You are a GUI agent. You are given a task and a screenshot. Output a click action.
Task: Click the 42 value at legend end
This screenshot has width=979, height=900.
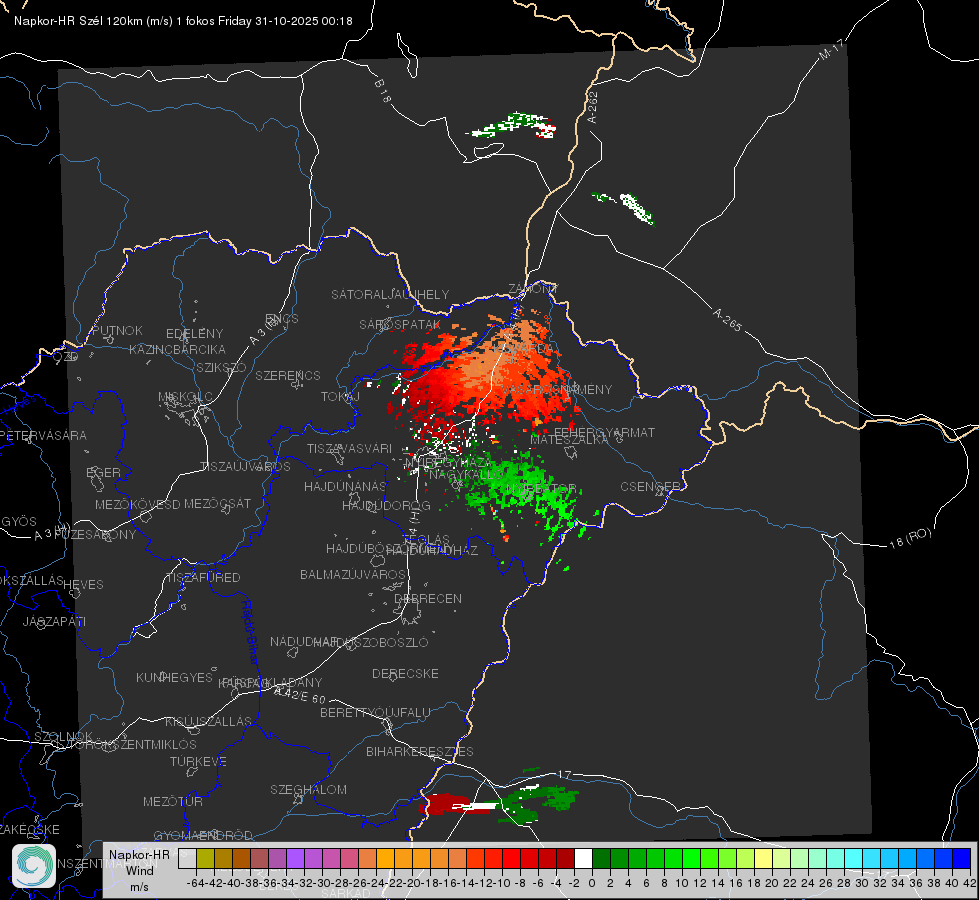(969, 883)
